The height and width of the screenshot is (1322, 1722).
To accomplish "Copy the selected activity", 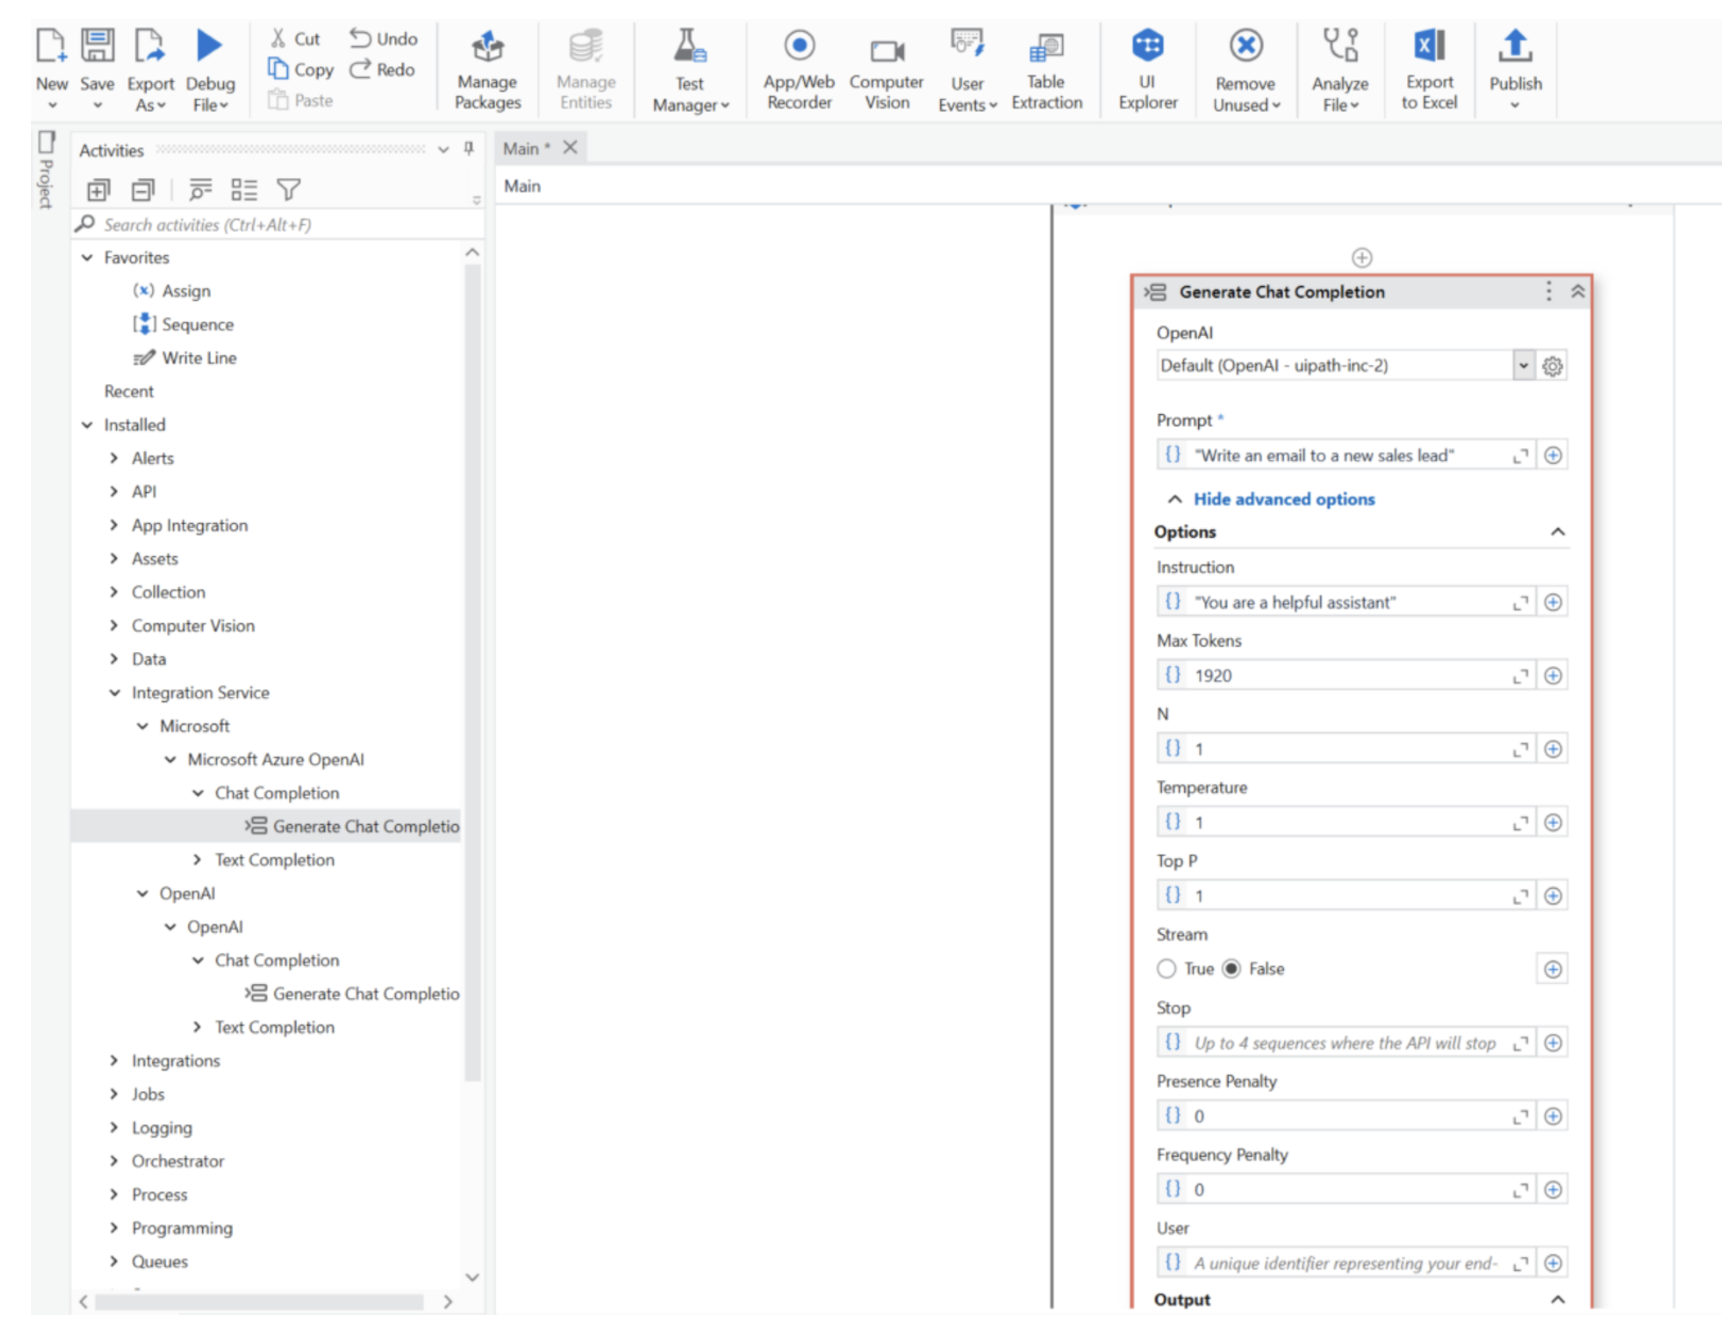I will pos(300,70).
